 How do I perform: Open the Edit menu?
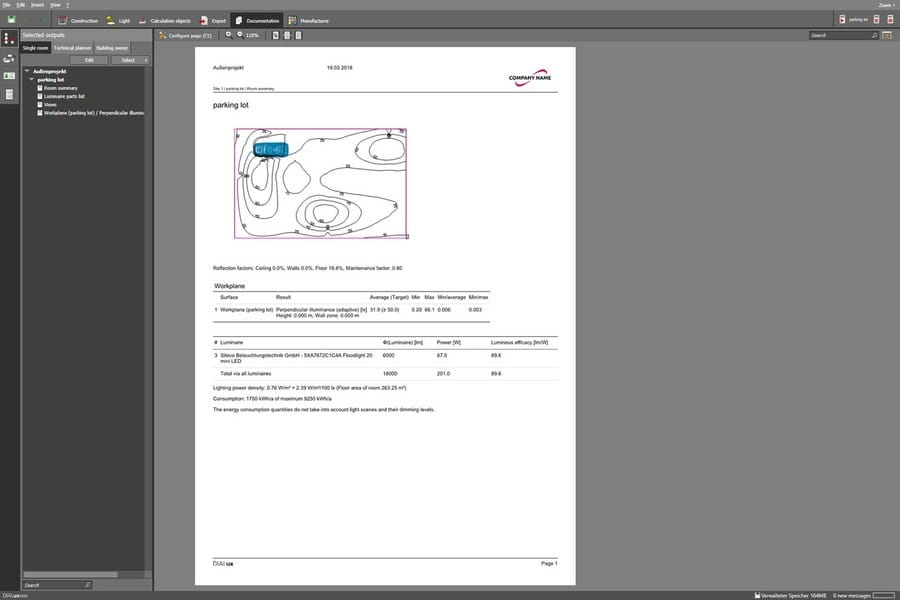coord(21,5)
